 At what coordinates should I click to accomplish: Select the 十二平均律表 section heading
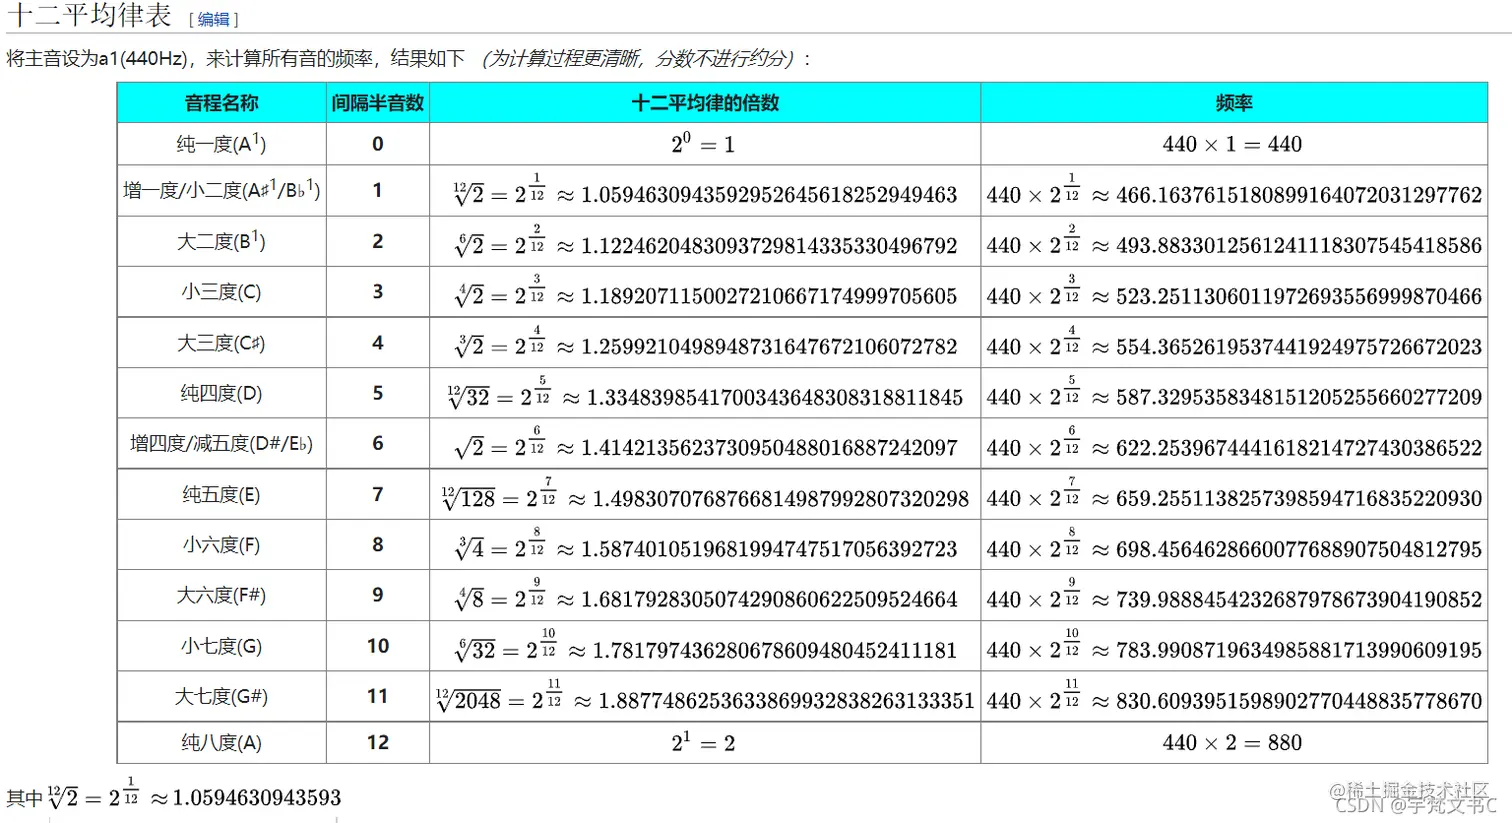point(90,16)
